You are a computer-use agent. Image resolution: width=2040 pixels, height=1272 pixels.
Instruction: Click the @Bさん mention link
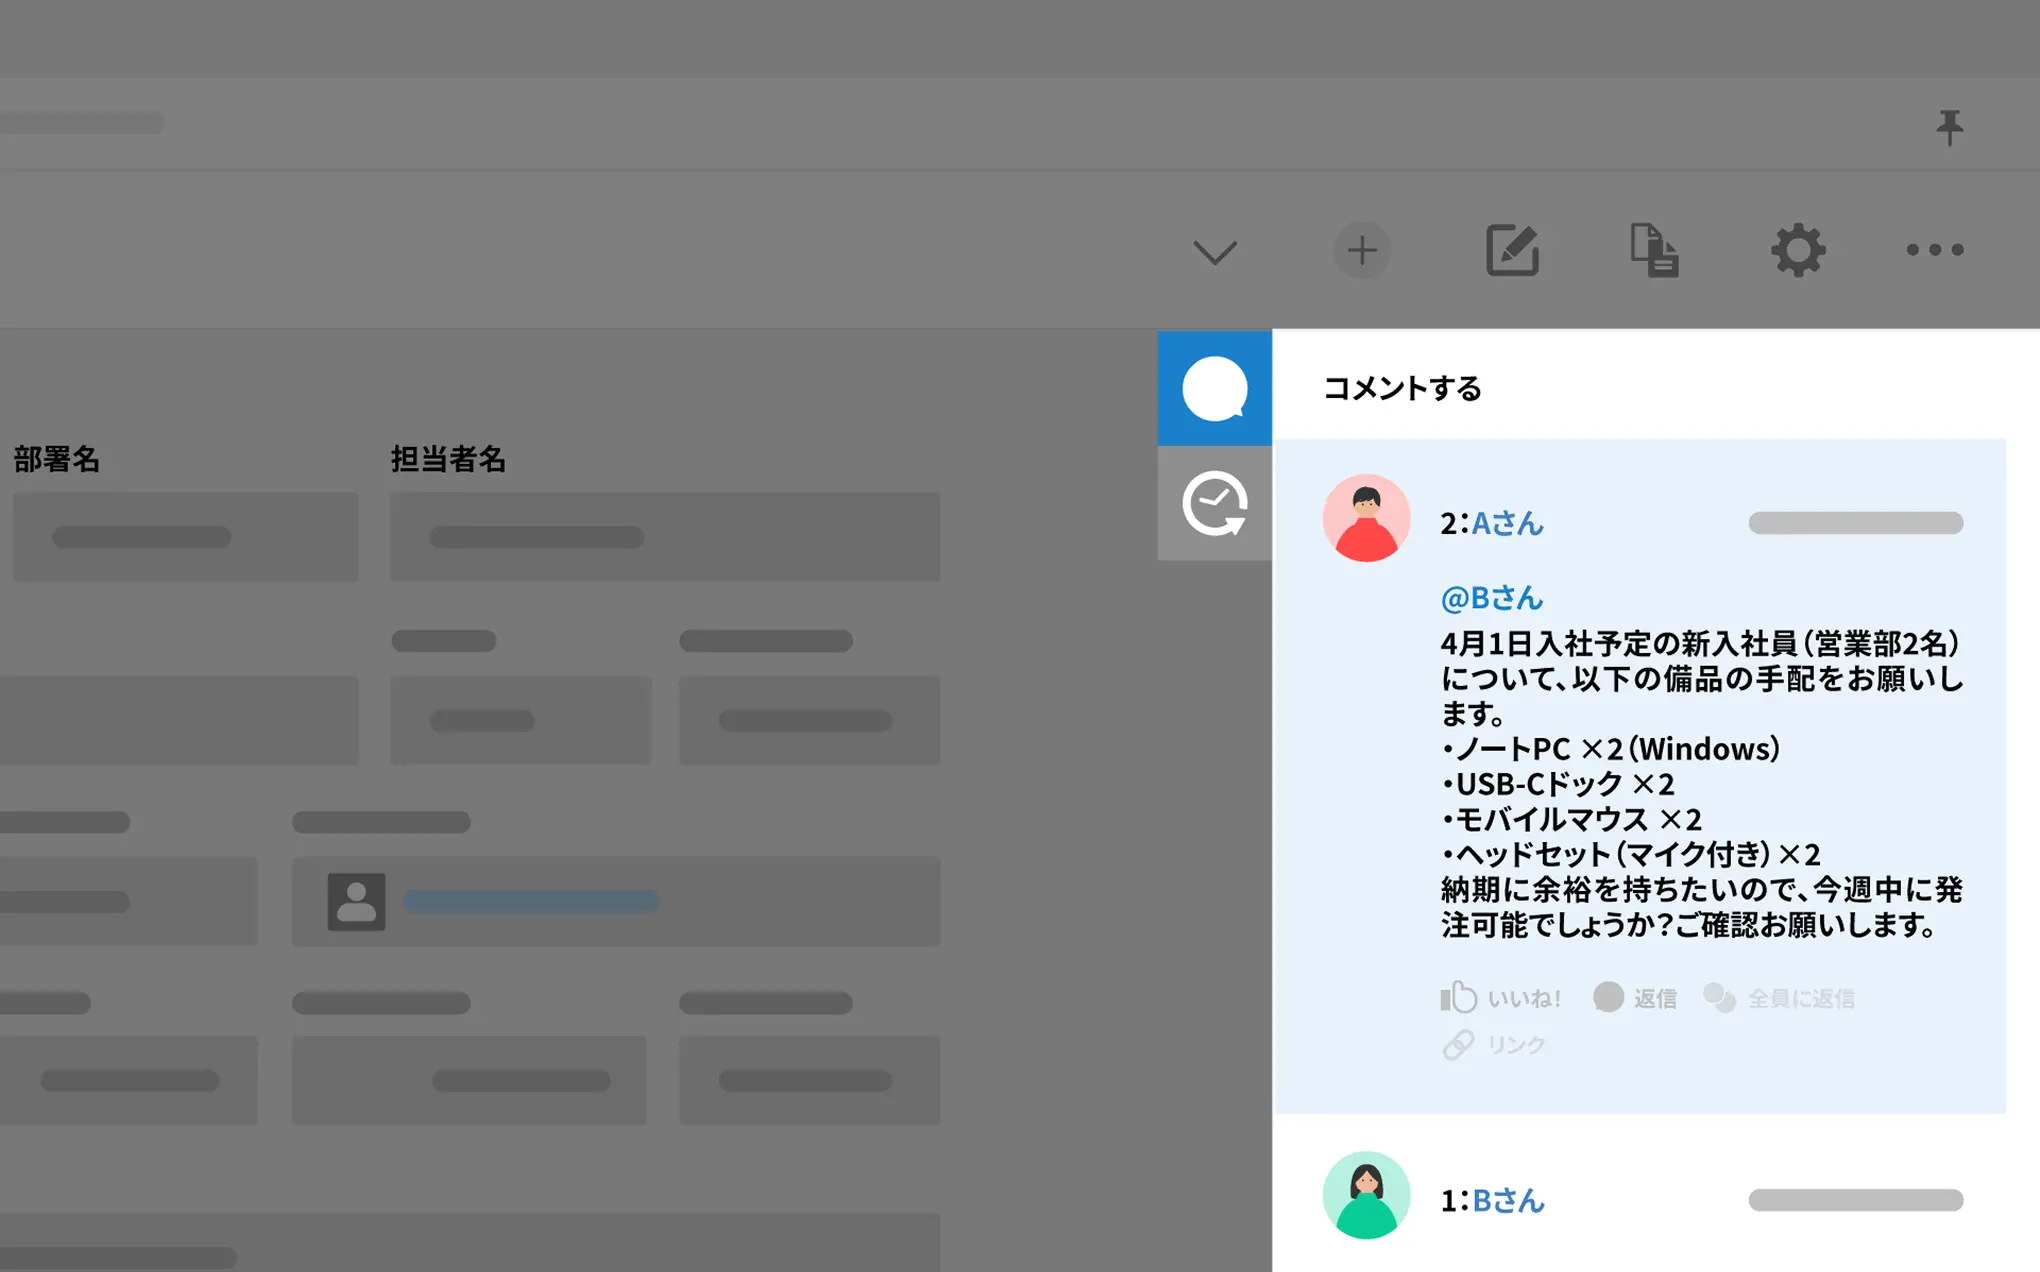point(1491,598)
